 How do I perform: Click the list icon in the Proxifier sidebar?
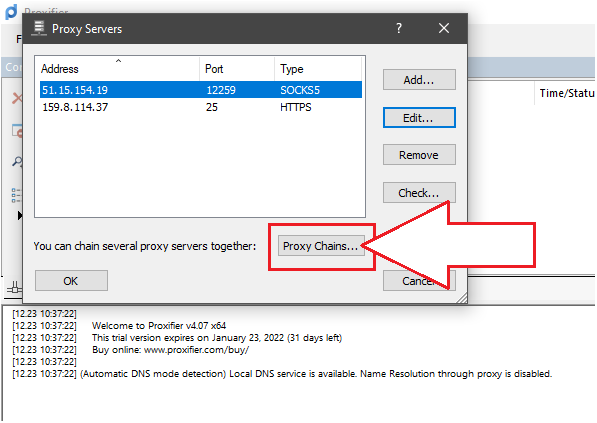point(16,195)
